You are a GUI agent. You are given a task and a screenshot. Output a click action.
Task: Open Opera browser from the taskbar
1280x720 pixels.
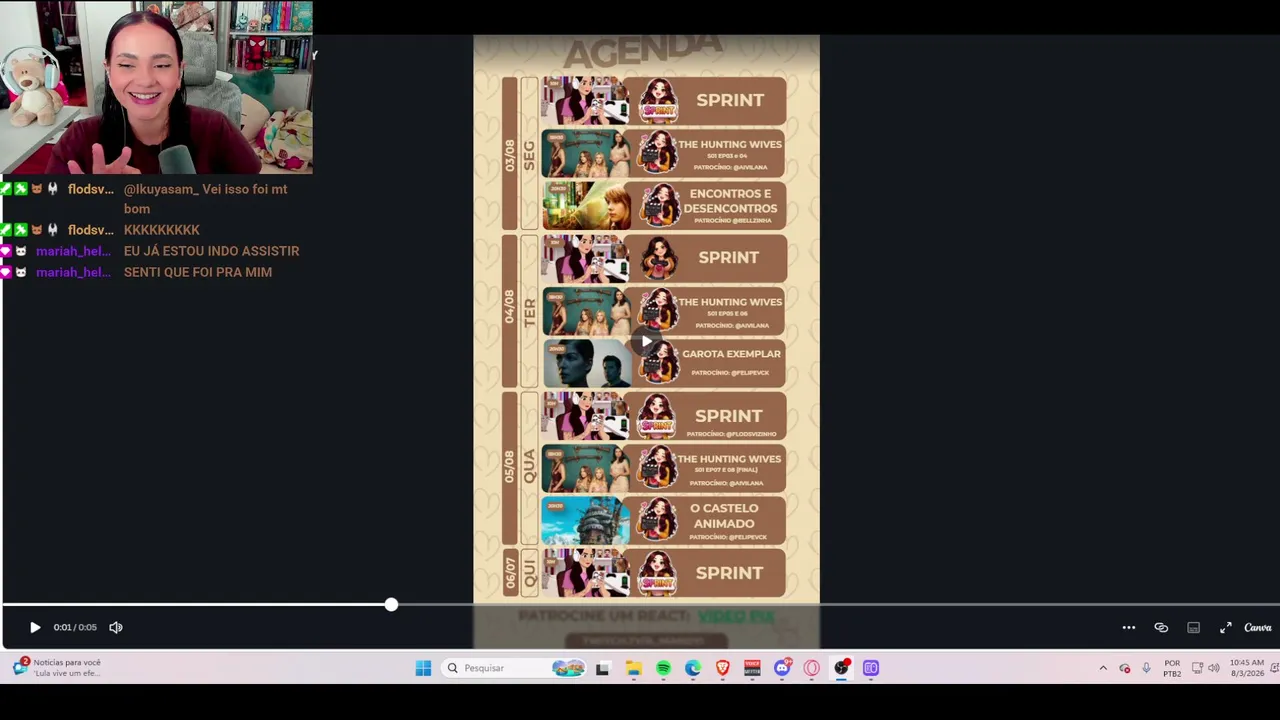[811, 668]
